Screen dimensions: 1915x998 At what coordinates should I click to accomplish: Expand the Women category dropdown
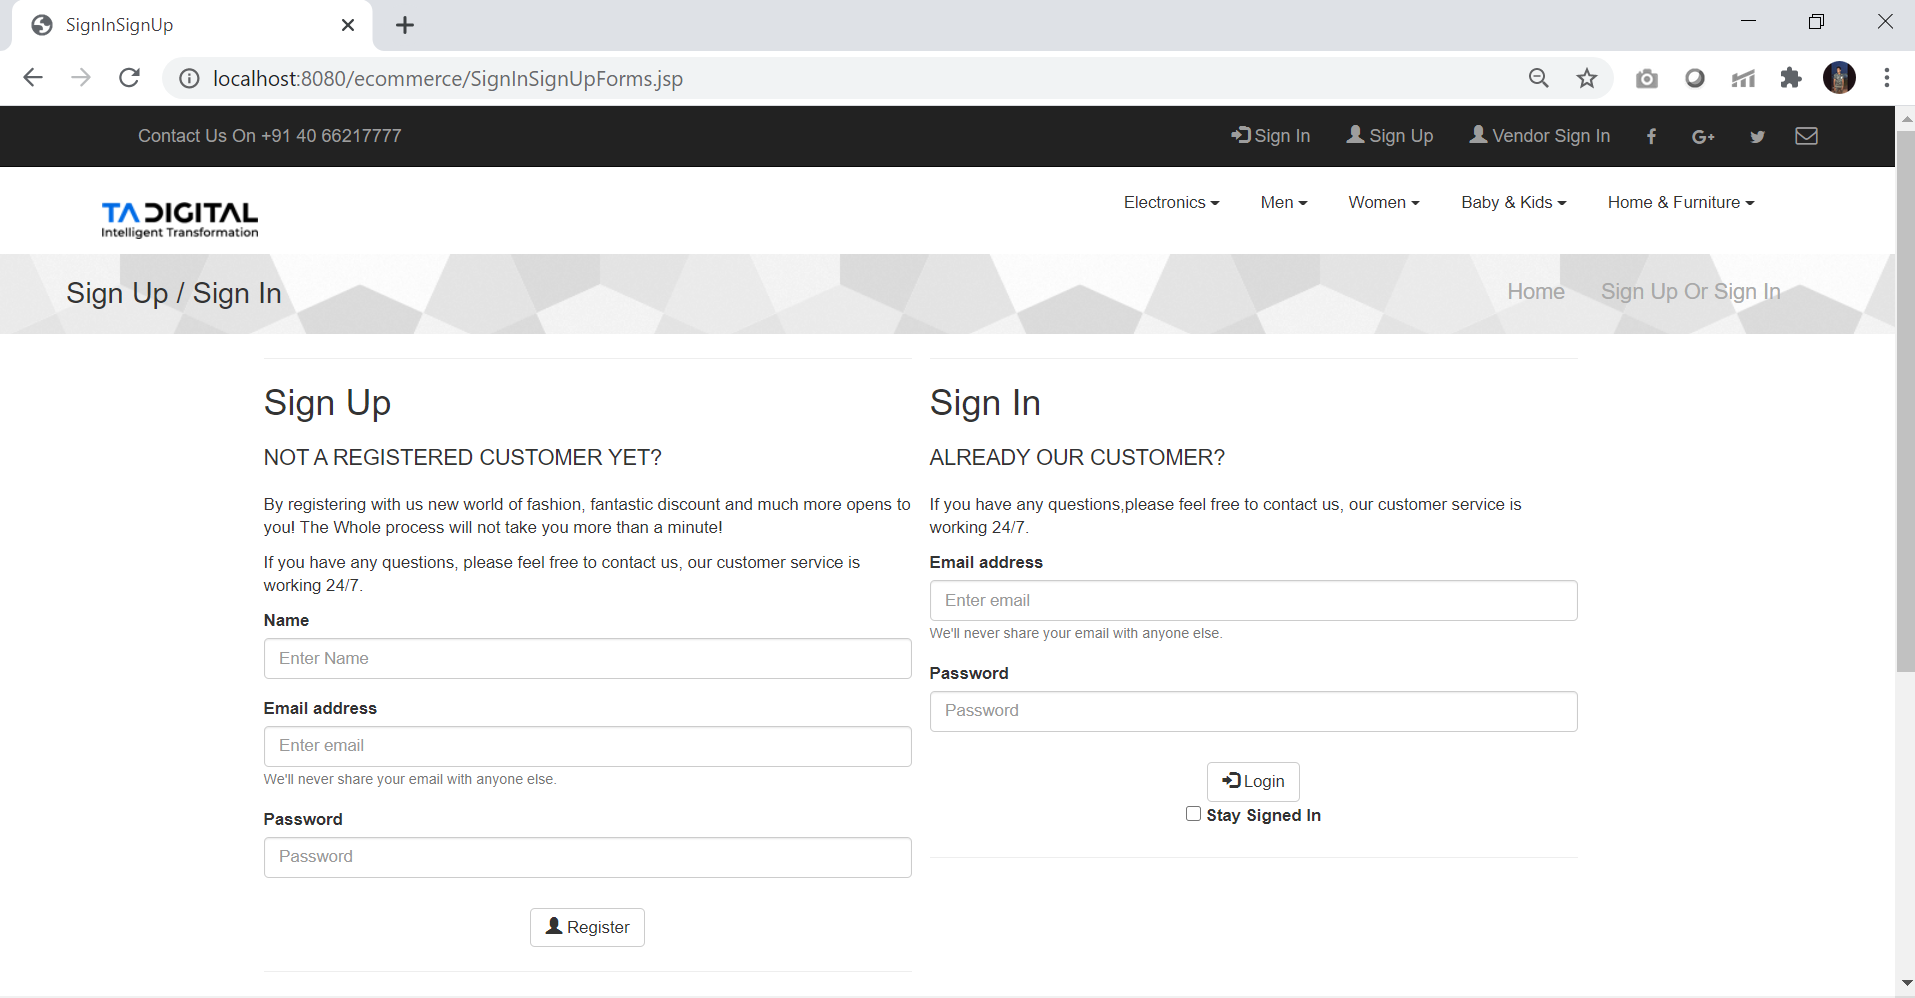click(1383, 203)
